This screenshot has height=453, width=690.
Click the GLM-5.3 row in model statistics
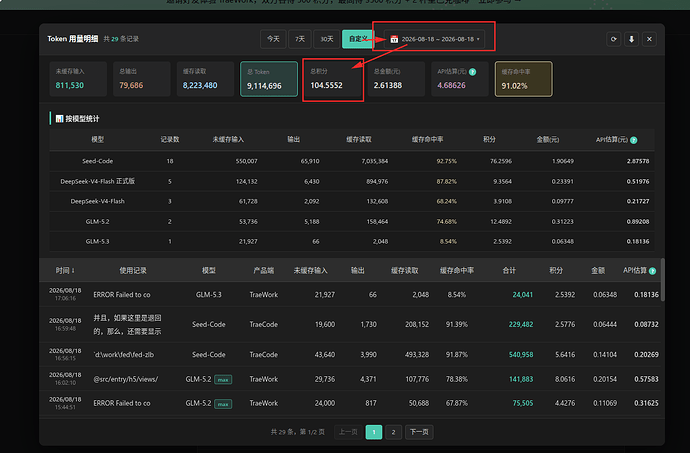352,241
